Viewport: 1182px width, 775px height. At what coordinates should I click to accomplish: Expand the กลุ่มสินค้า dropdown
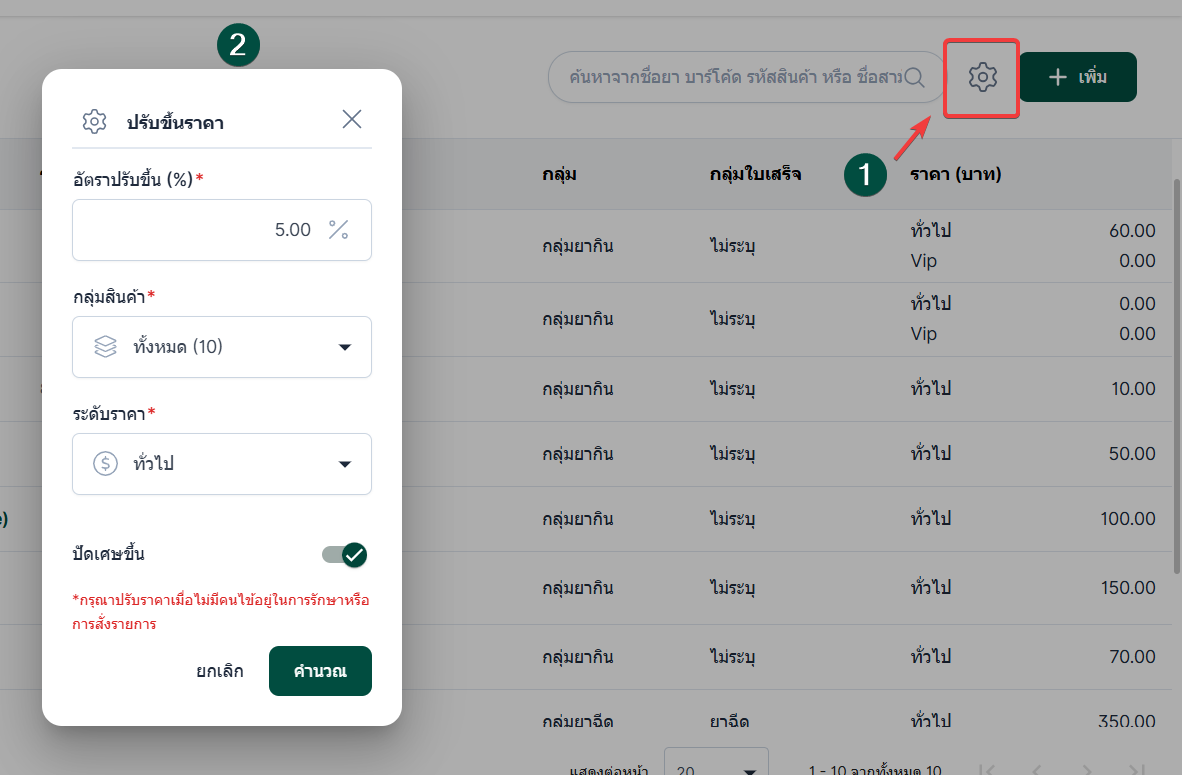tap(344, 347)
